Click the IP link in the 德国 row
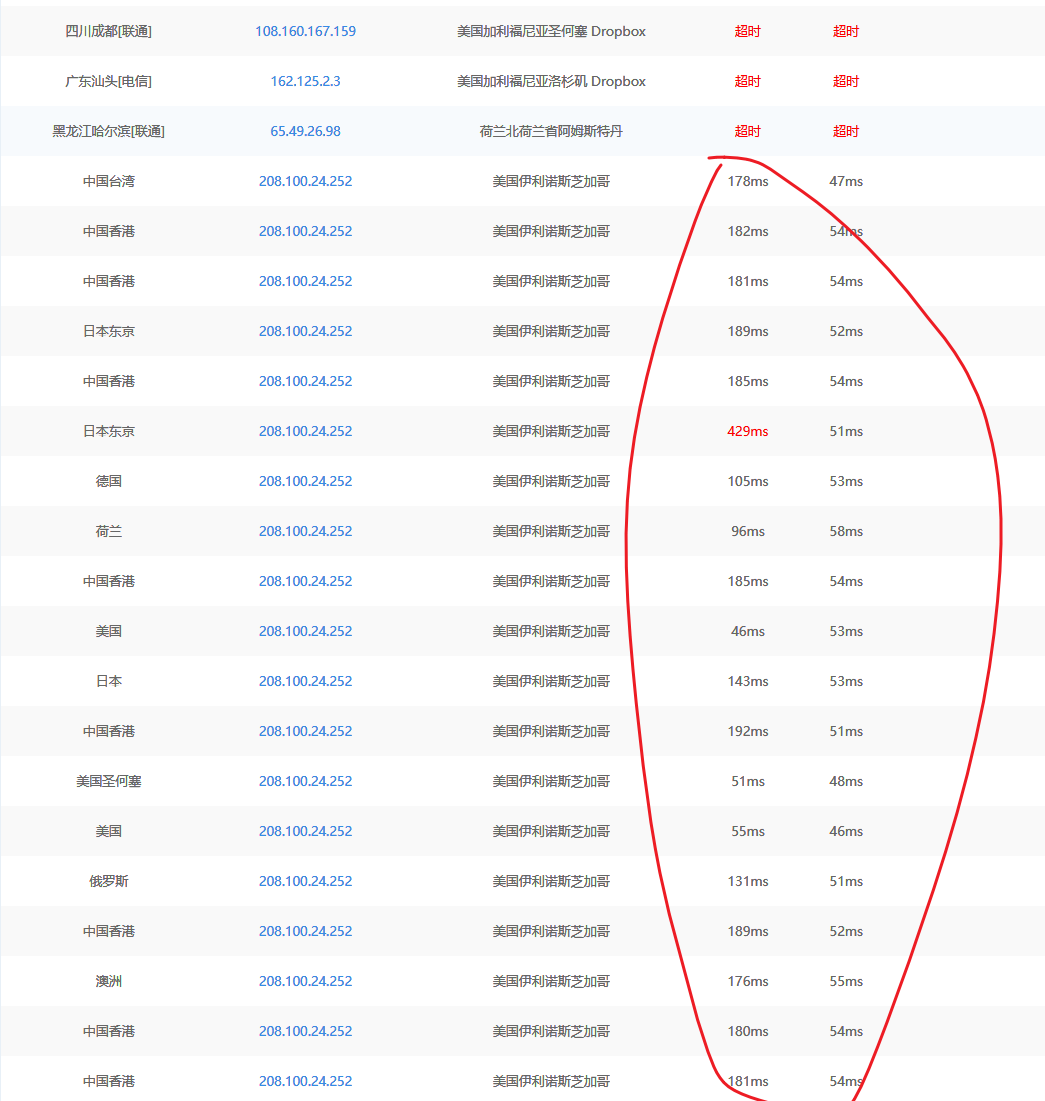1045x1101 pixels. 305,481
